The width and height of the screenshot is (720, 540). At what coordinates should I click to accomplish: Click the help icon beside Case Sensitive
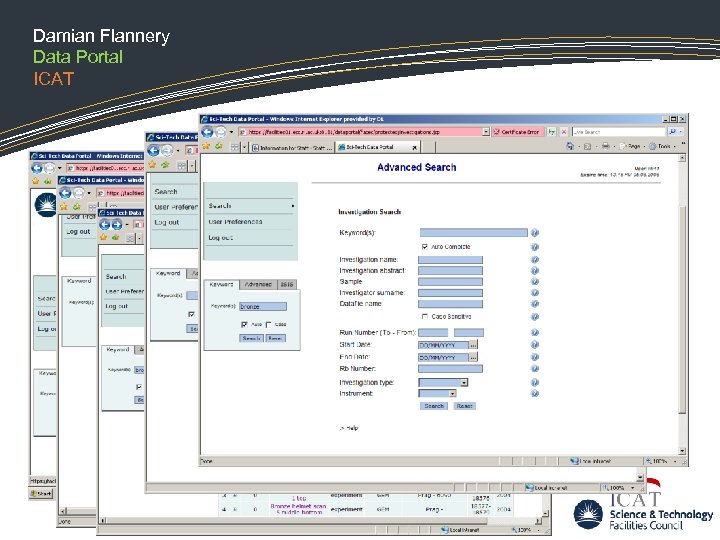535,317
